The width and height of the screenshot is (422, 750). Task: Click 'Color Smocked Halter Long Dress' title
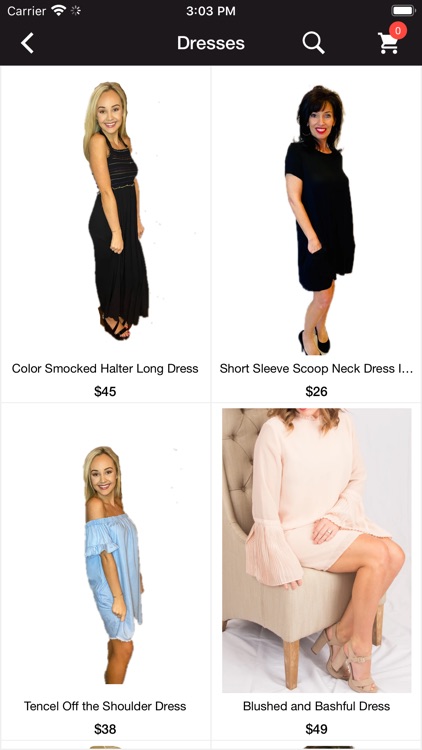[x=105, y=369]
